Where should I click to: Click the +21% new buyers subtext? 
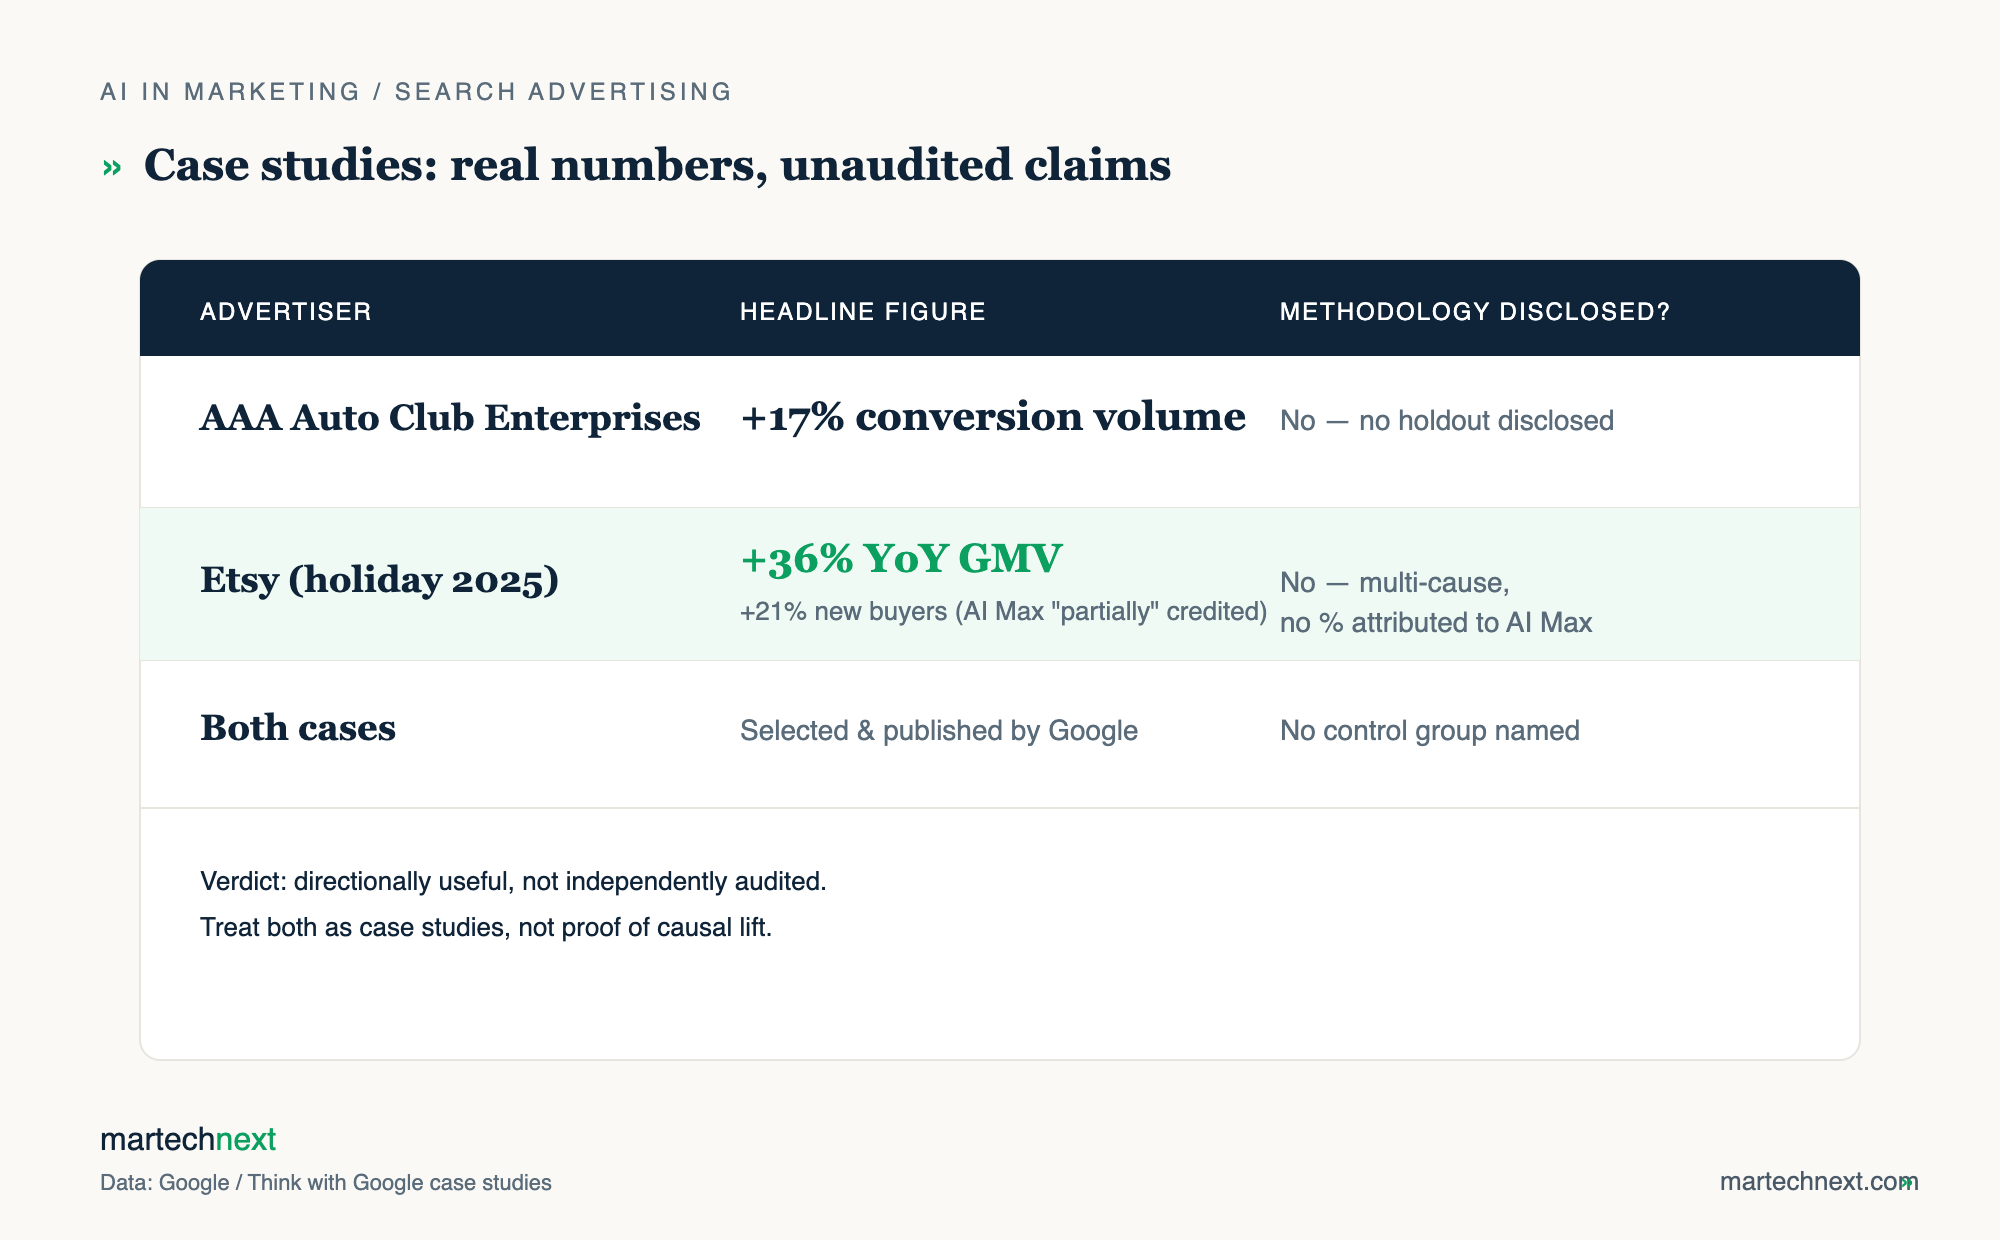[1003, 611]
